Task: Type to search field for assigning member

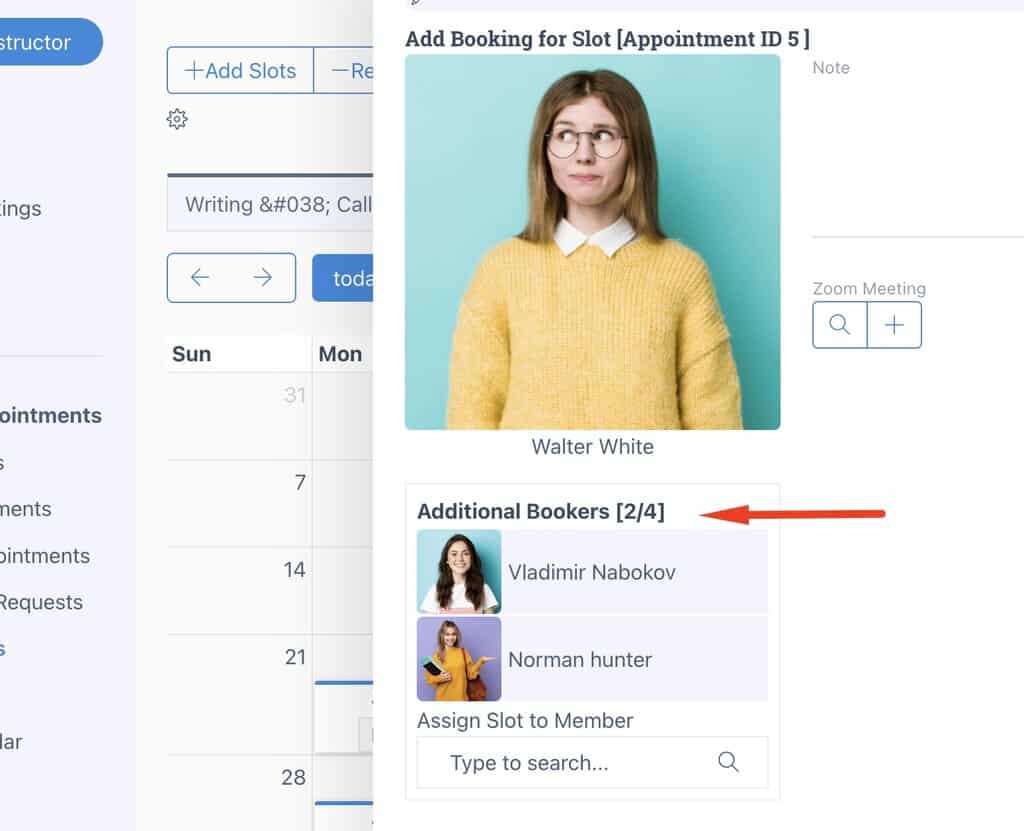Action: [x=592, y=762]
